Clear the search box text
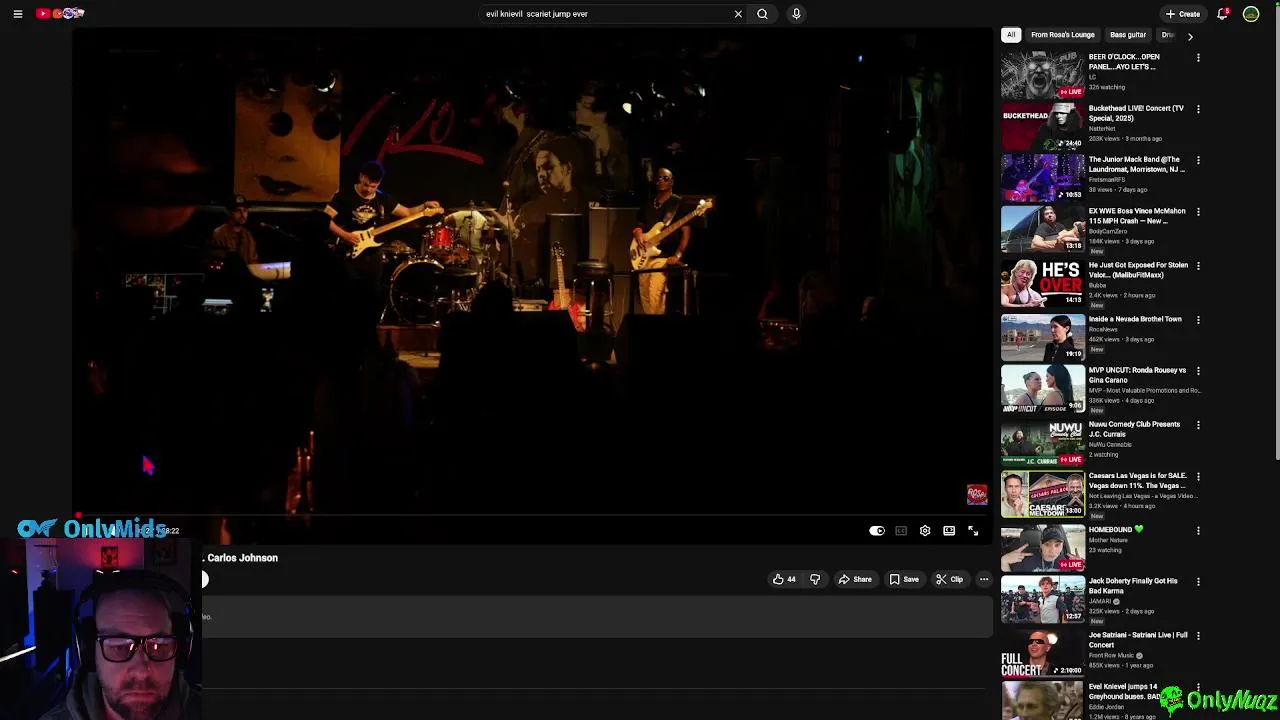1280x720 pixels. coord(738,14)
